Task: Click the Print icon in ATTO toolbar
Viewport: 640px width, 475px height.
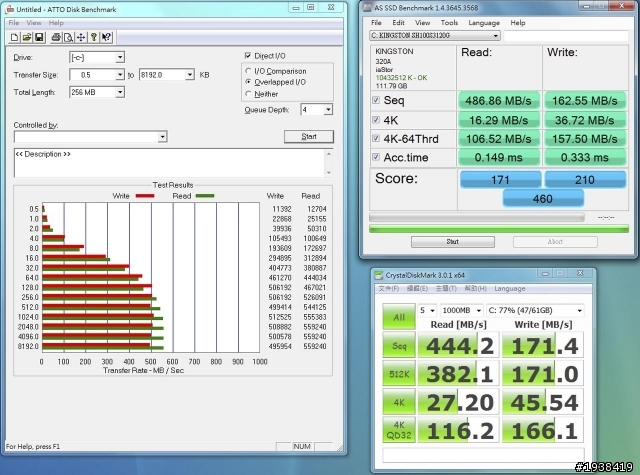Action: point(56,38)
